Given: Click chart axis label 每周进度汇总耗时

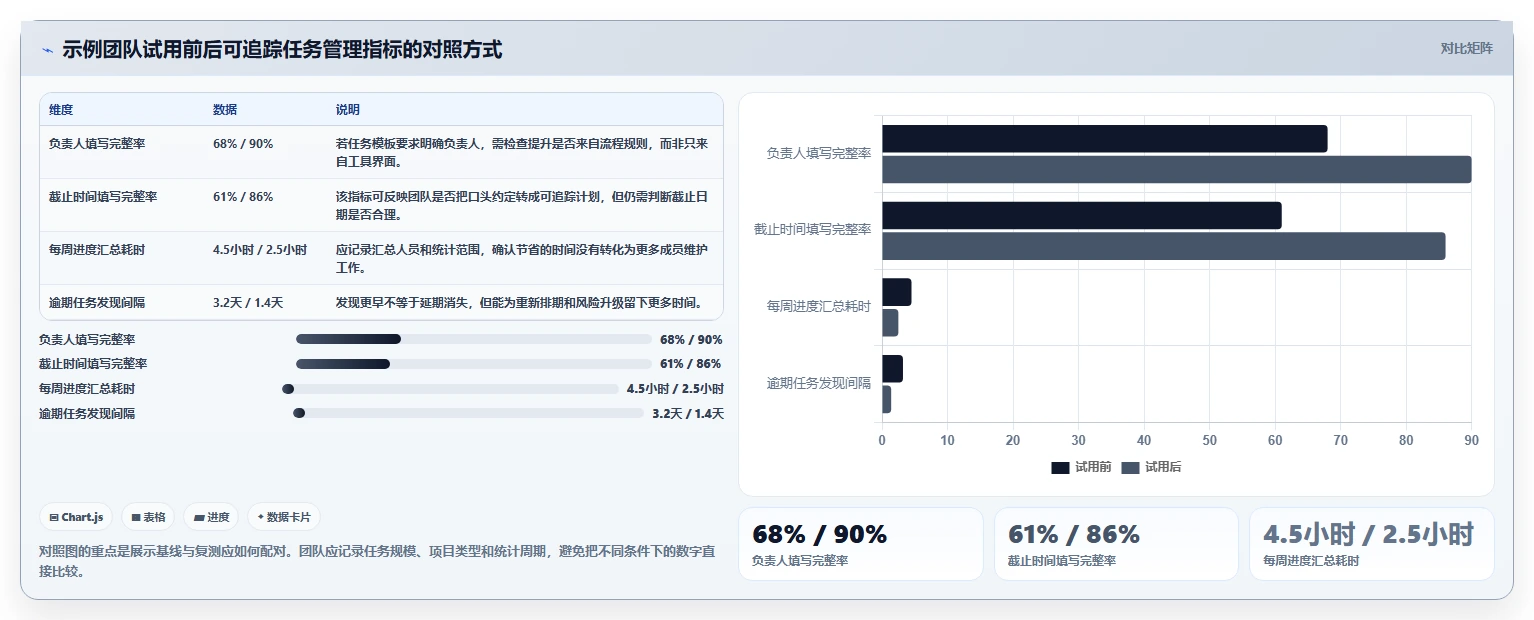Looking at the screenshot, I should coord(819,306).
